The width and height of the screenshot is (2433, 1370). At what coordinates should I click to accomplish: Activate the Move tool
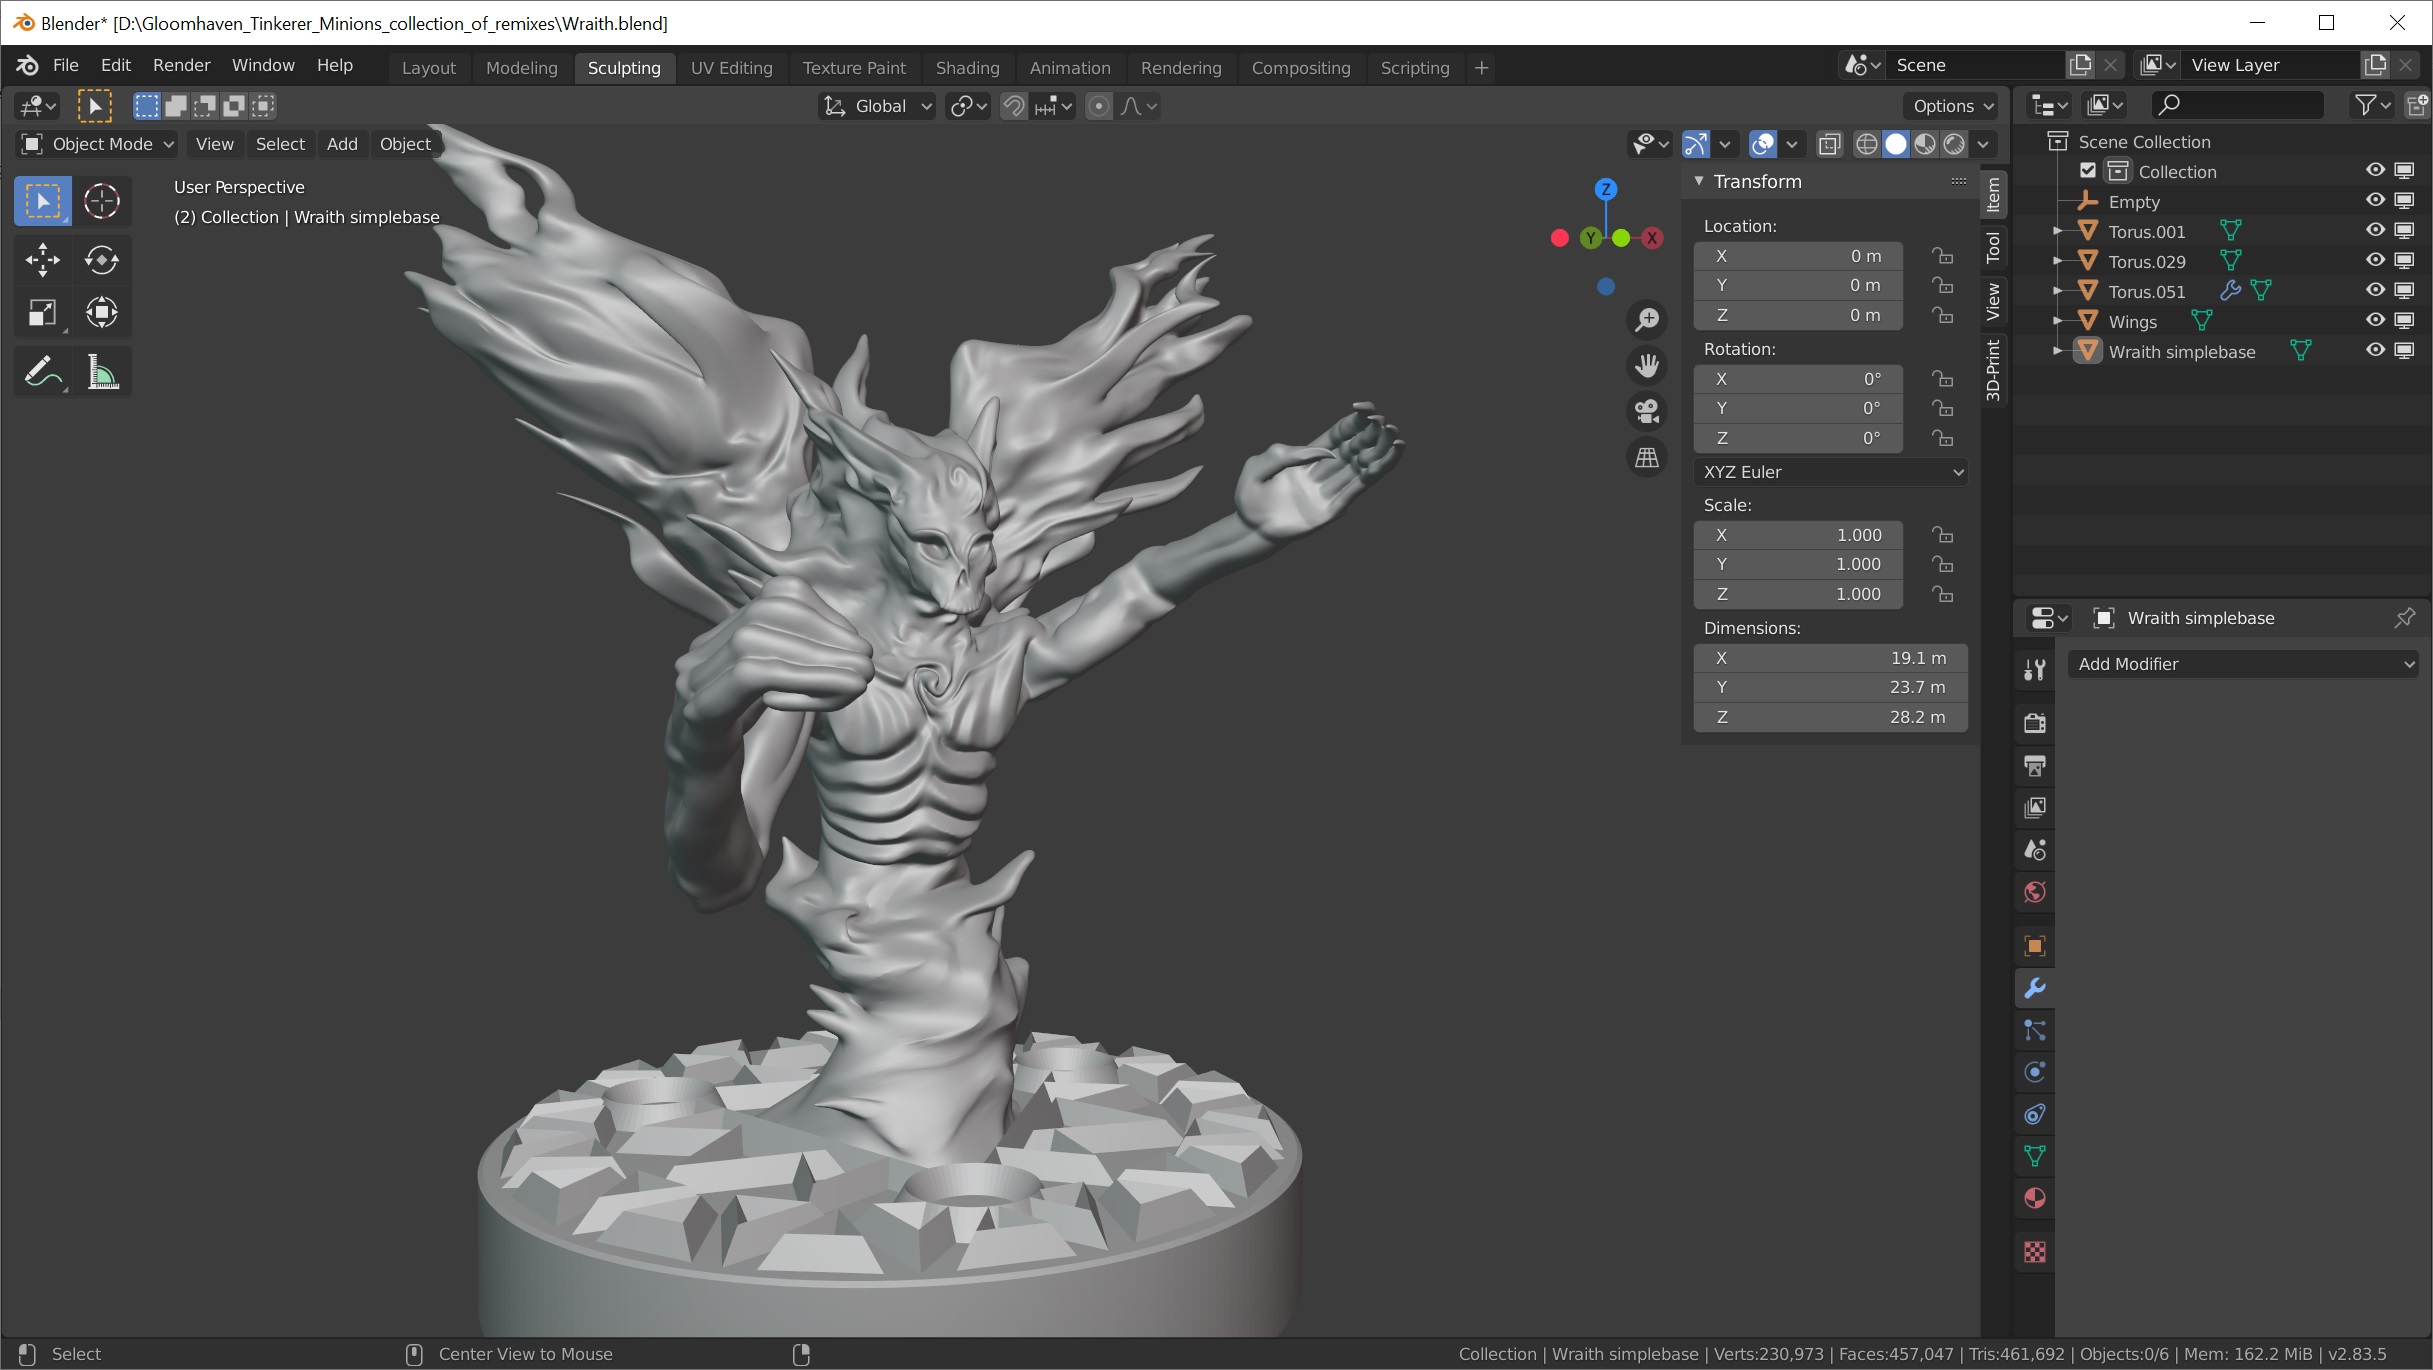(x=42, y=260)
